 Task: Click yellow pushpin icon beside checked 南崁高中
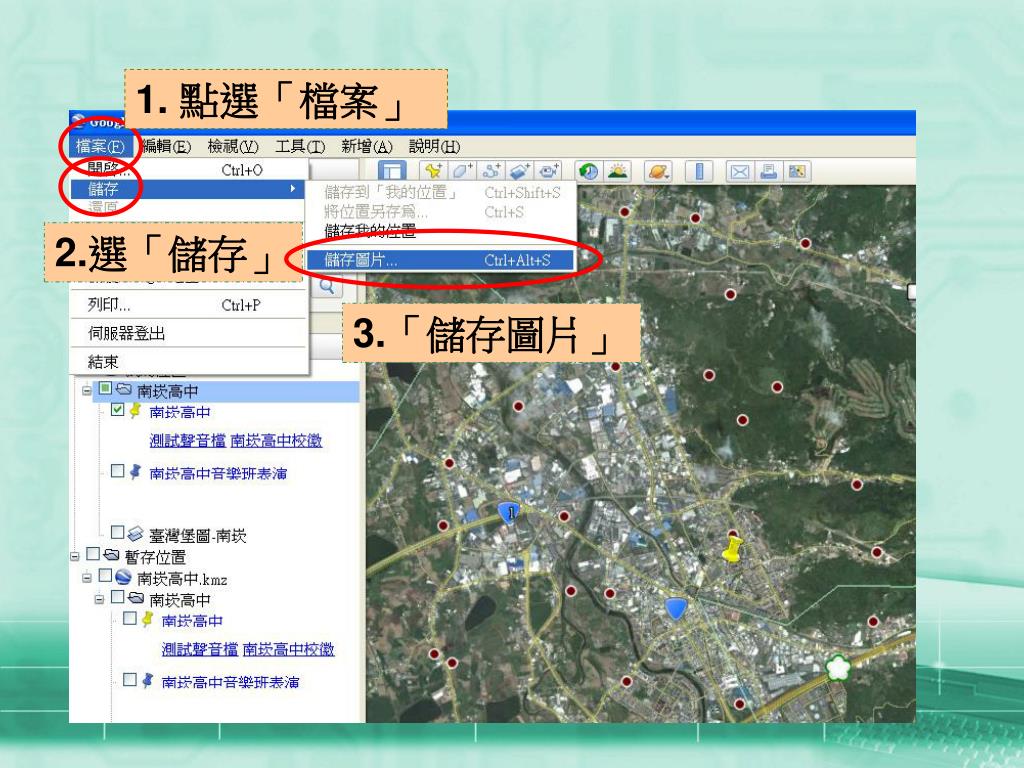pyautogui.click(x=135, y=410)
